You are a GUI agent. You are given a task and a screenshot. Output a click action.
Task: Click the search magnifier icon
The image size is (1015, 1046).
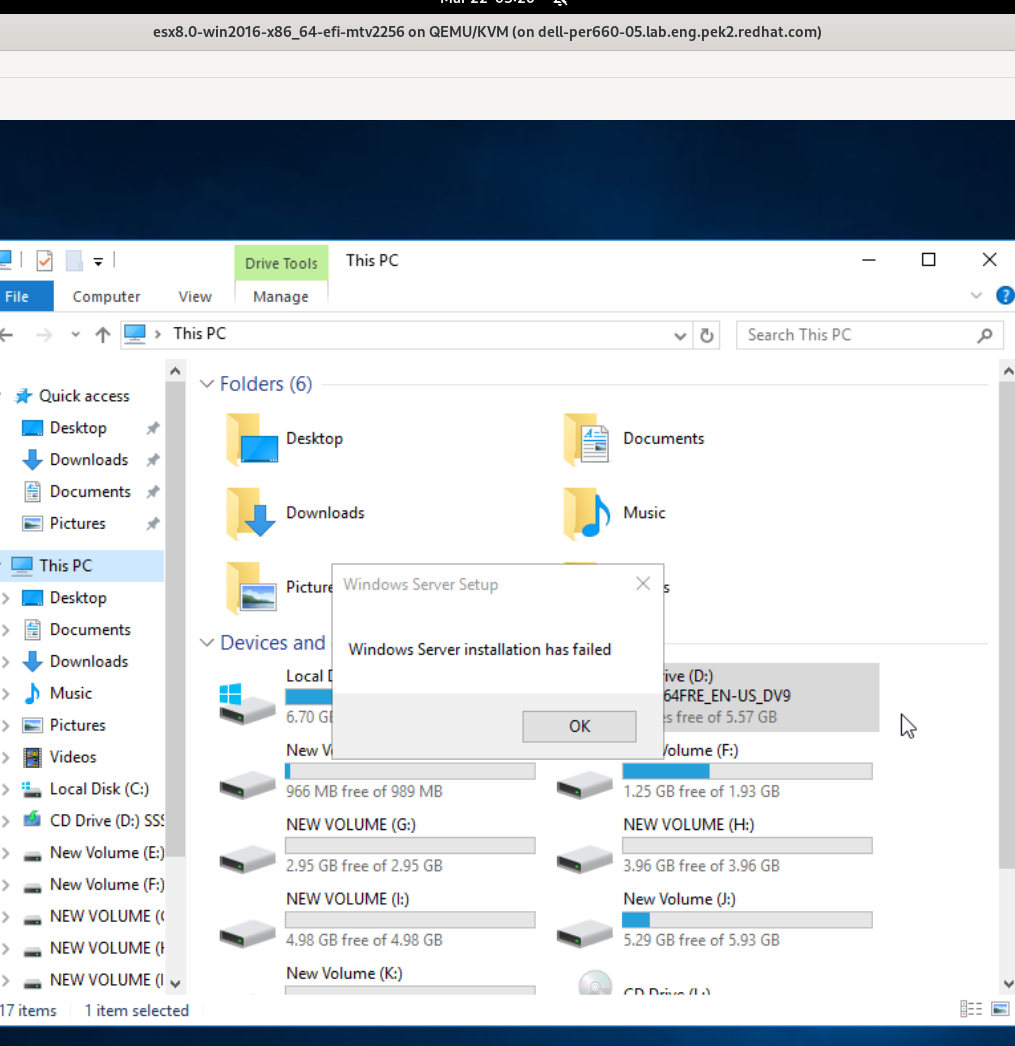(985, 335)
